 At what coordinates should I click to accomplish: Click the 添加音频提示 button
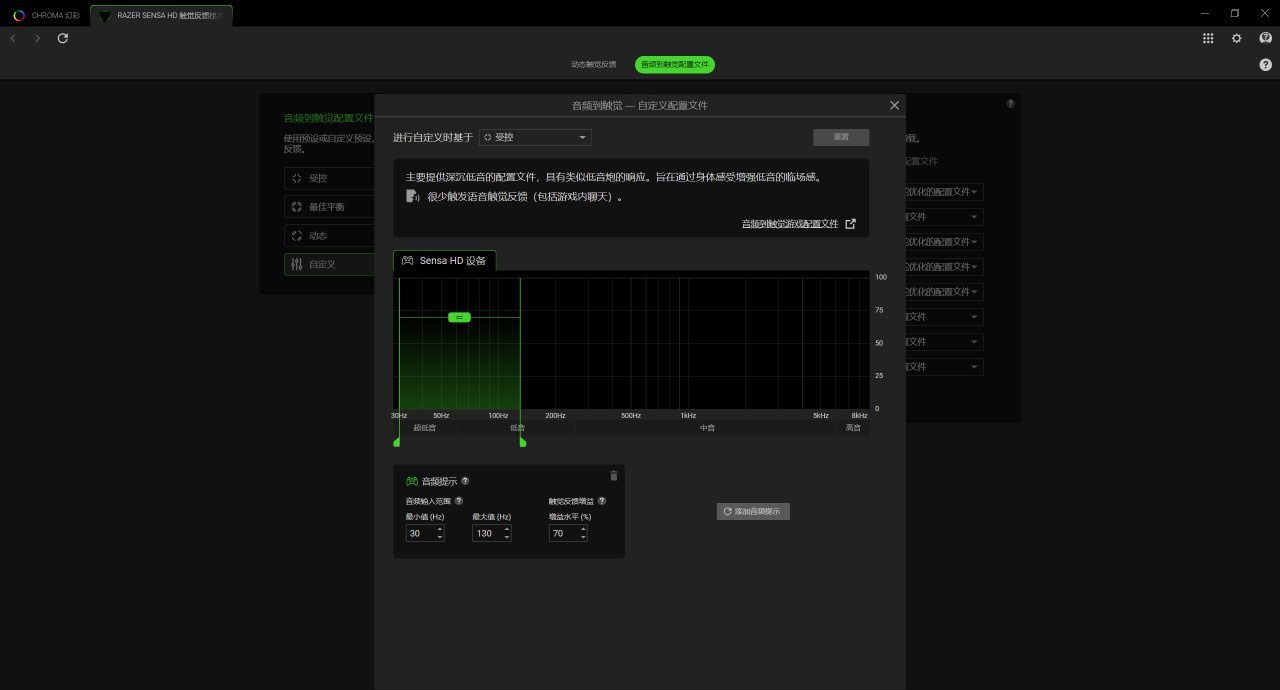click(753, 511)
